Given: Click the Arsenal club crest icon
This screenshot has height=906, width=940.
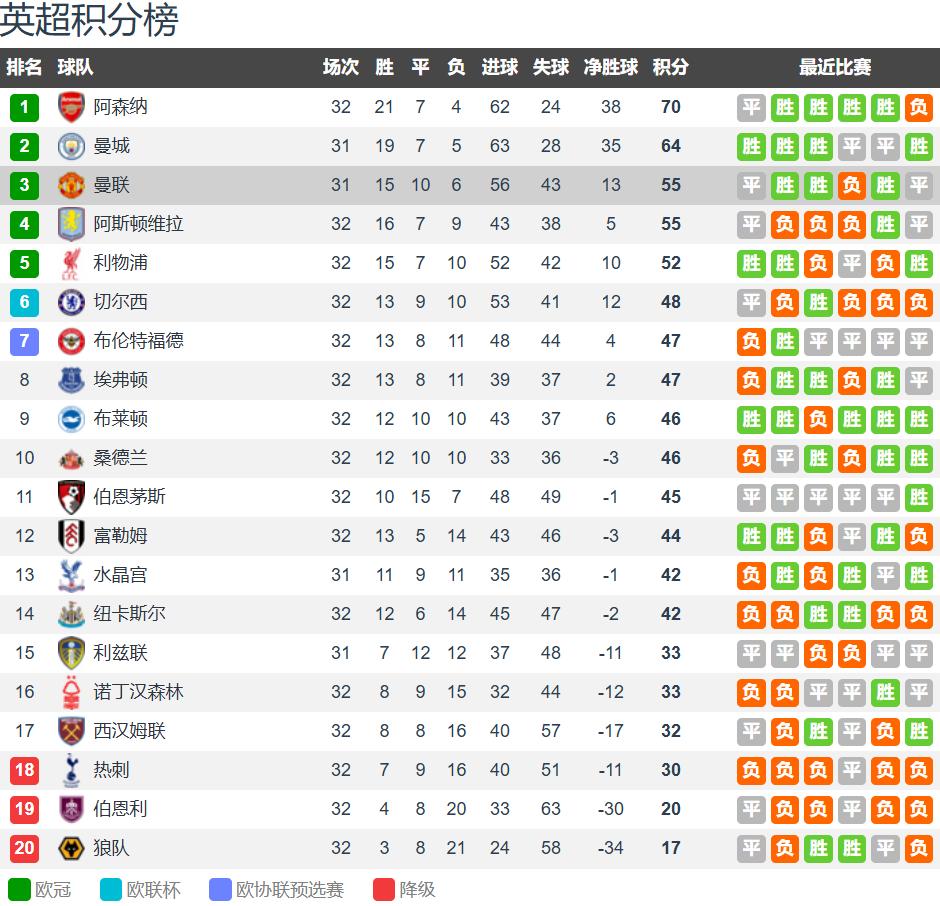Looking at the screenshot, I should tap(72, 107).
